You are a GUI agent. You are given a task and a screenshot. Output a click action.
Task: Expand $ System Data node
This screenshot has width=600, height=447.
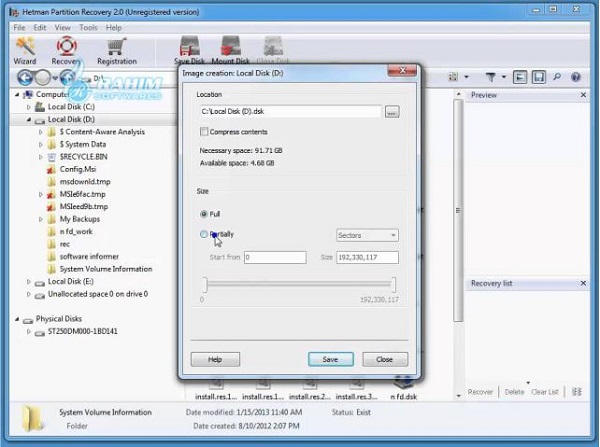point(41,145)
